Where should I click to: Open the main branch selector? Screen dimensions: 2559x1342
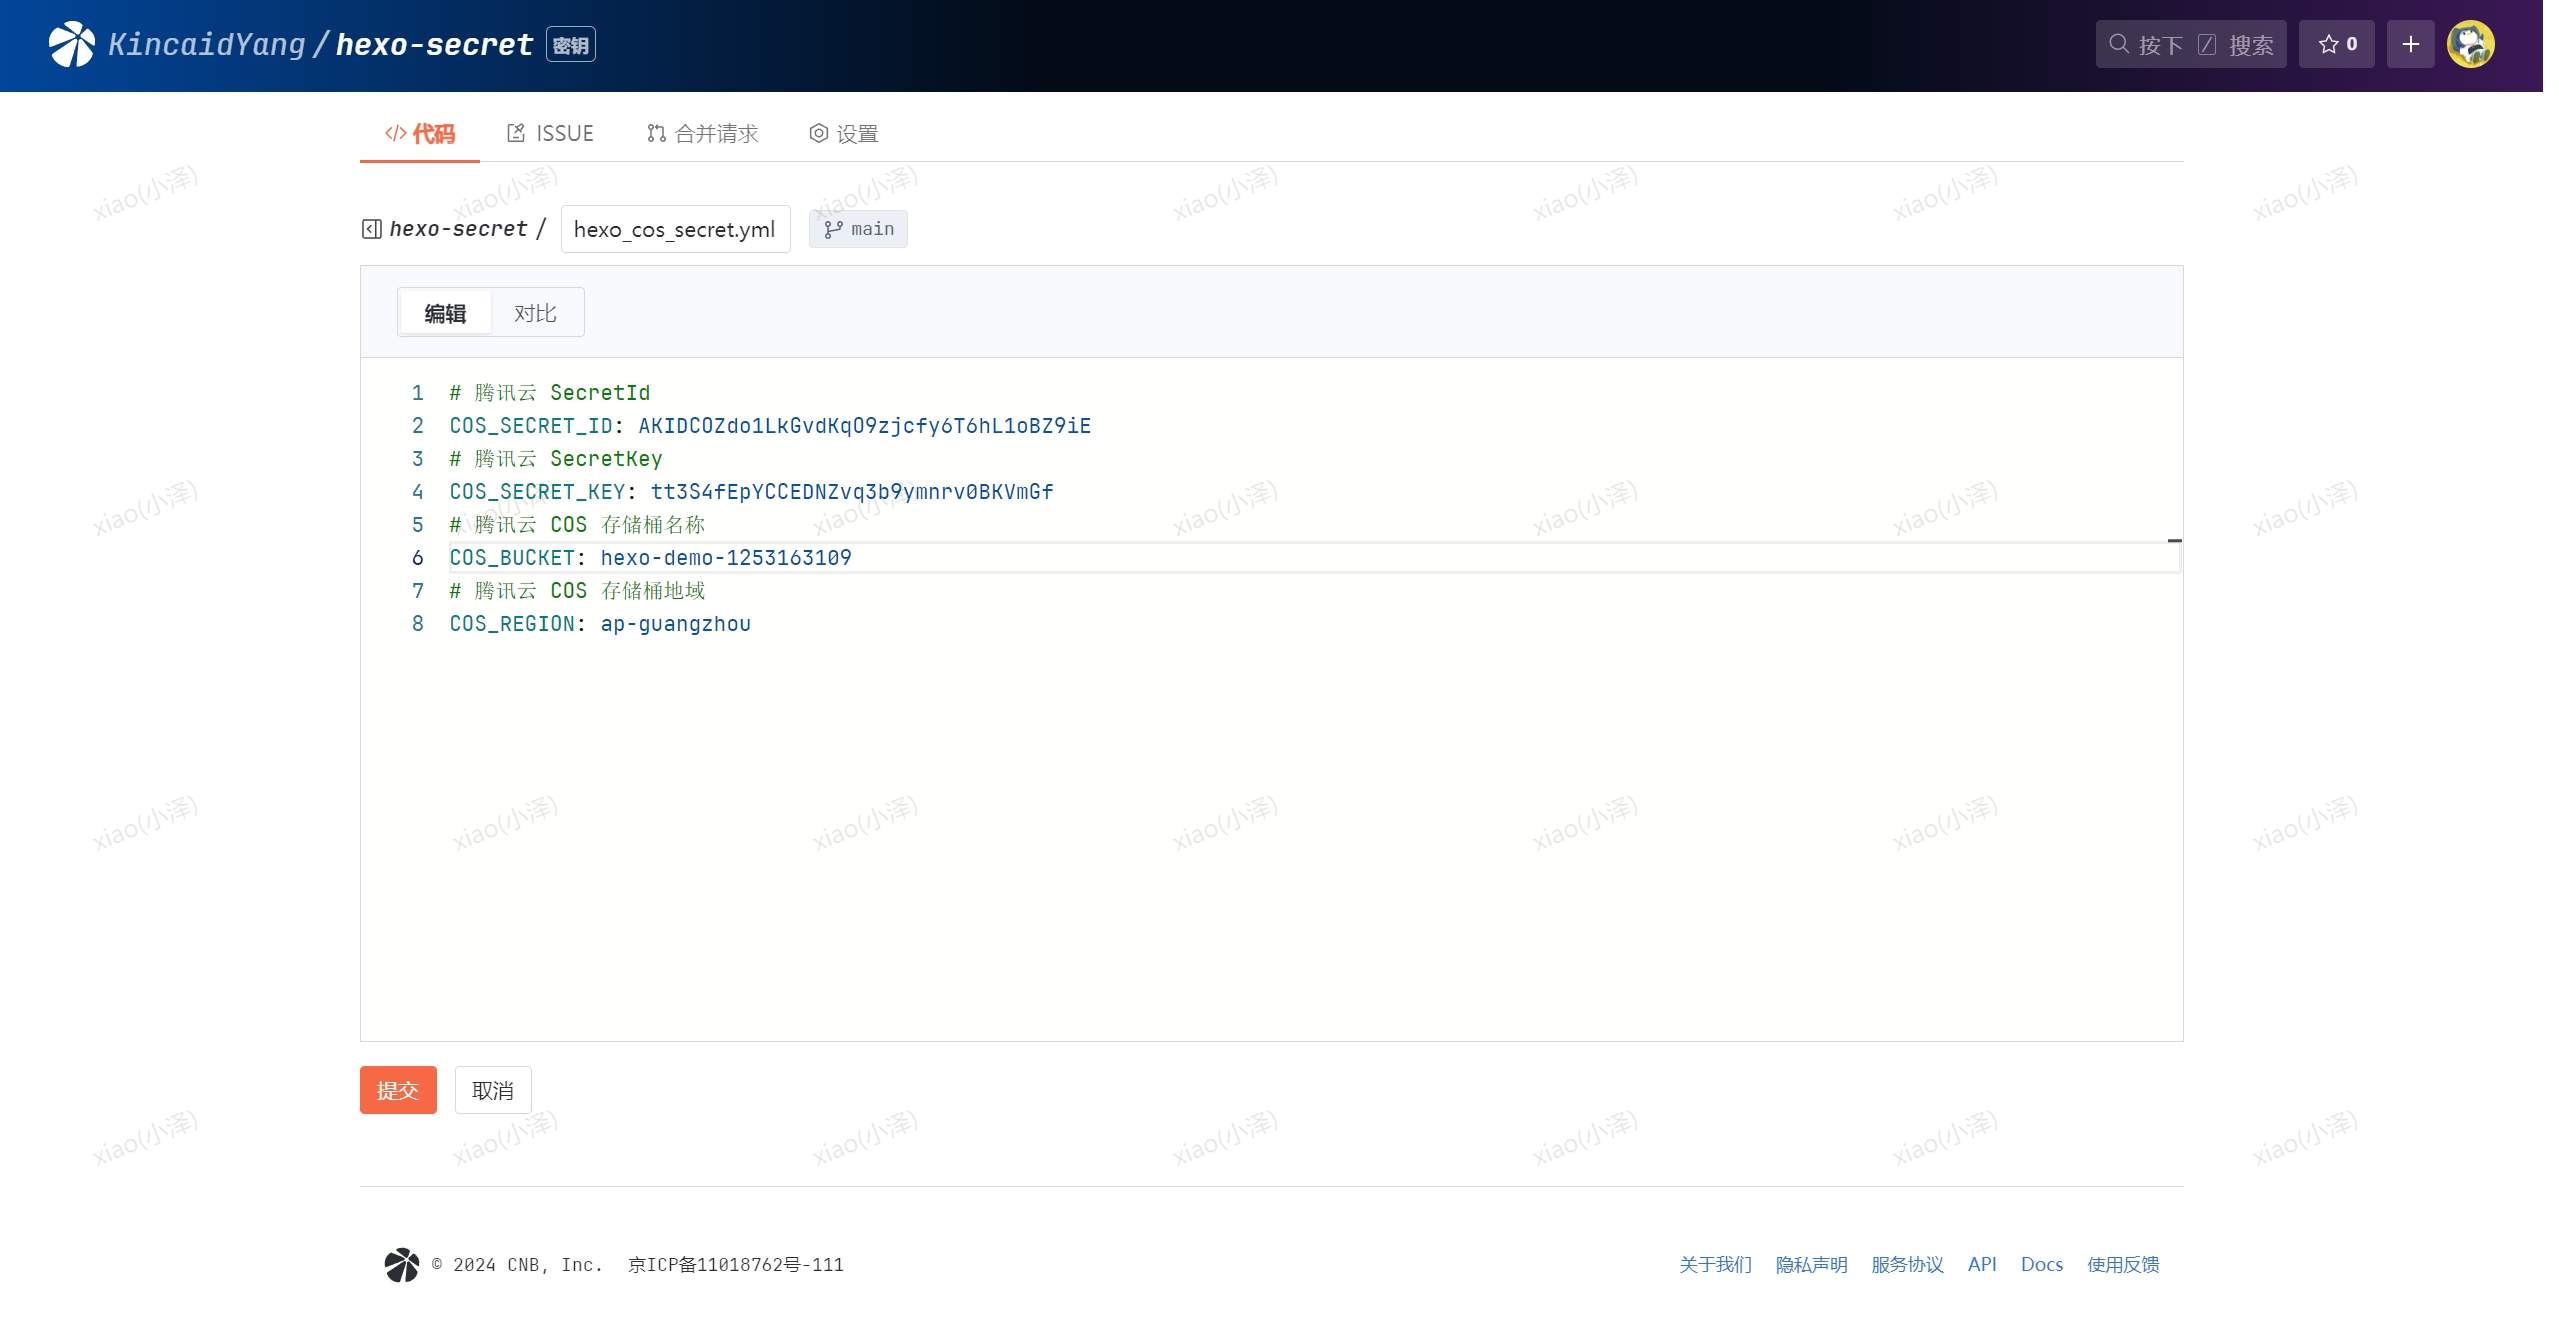coord(858,229)
